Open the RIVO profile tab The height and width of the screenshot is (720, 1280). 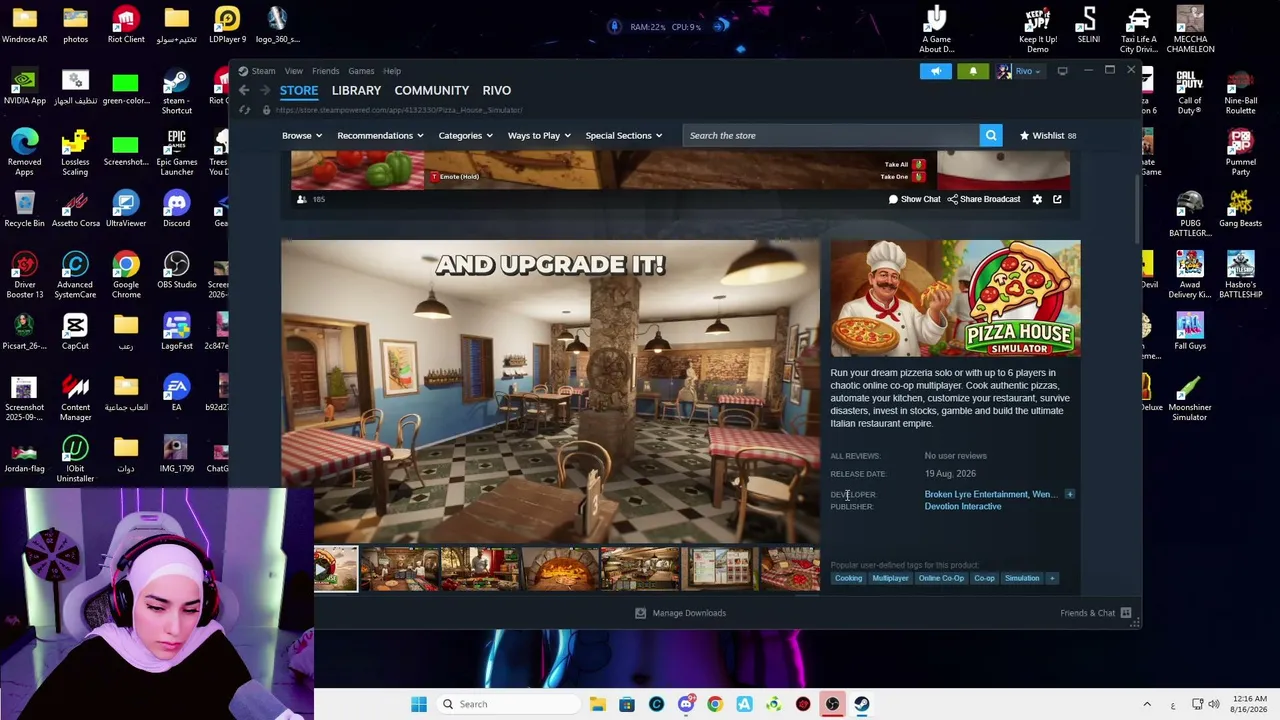(496, 91)
